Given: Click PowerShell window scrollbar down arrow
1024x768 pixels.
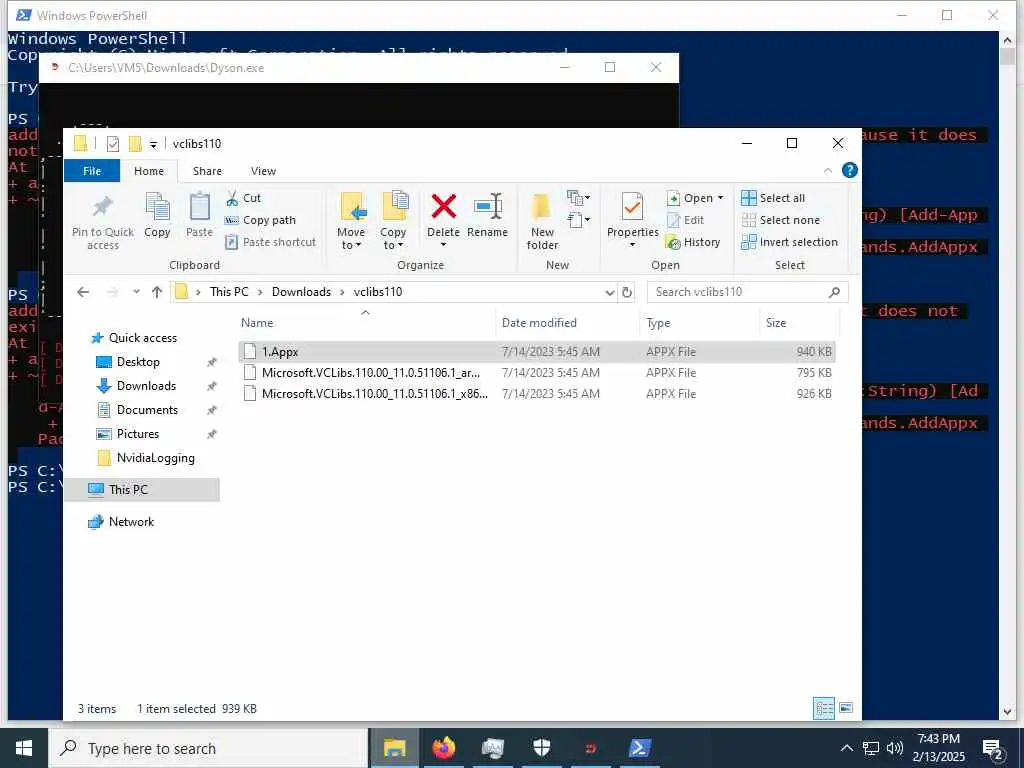Looking at the screenshot, I should pos(1007,712).
